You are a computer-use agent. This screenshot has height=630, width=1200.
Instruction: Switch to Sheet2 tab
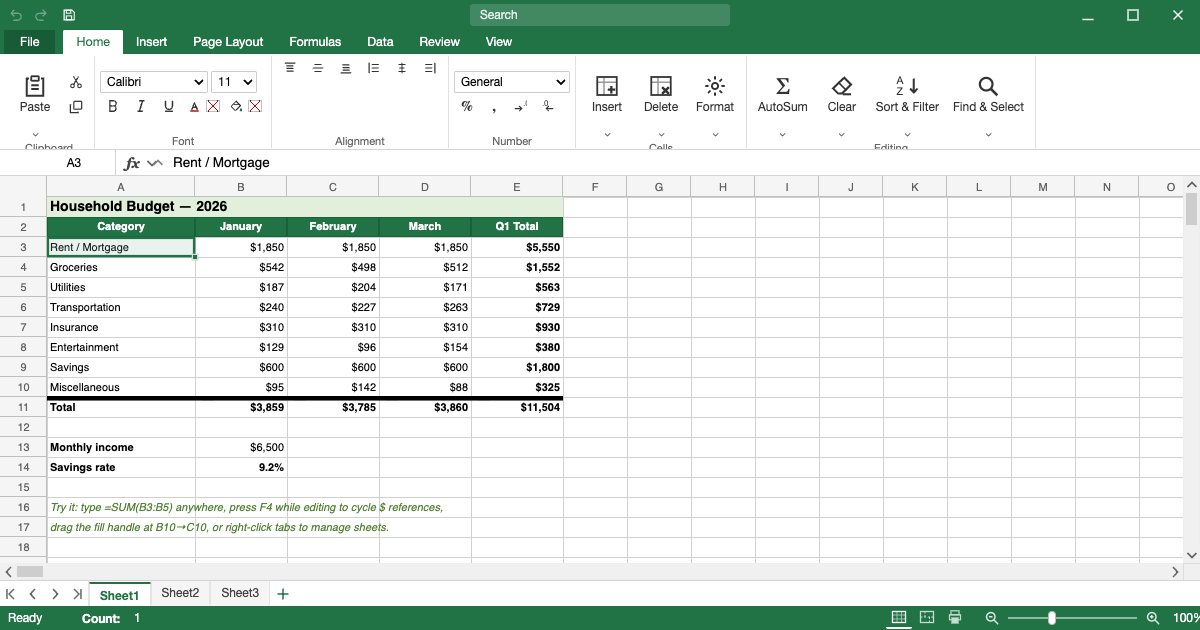(180, 593)
